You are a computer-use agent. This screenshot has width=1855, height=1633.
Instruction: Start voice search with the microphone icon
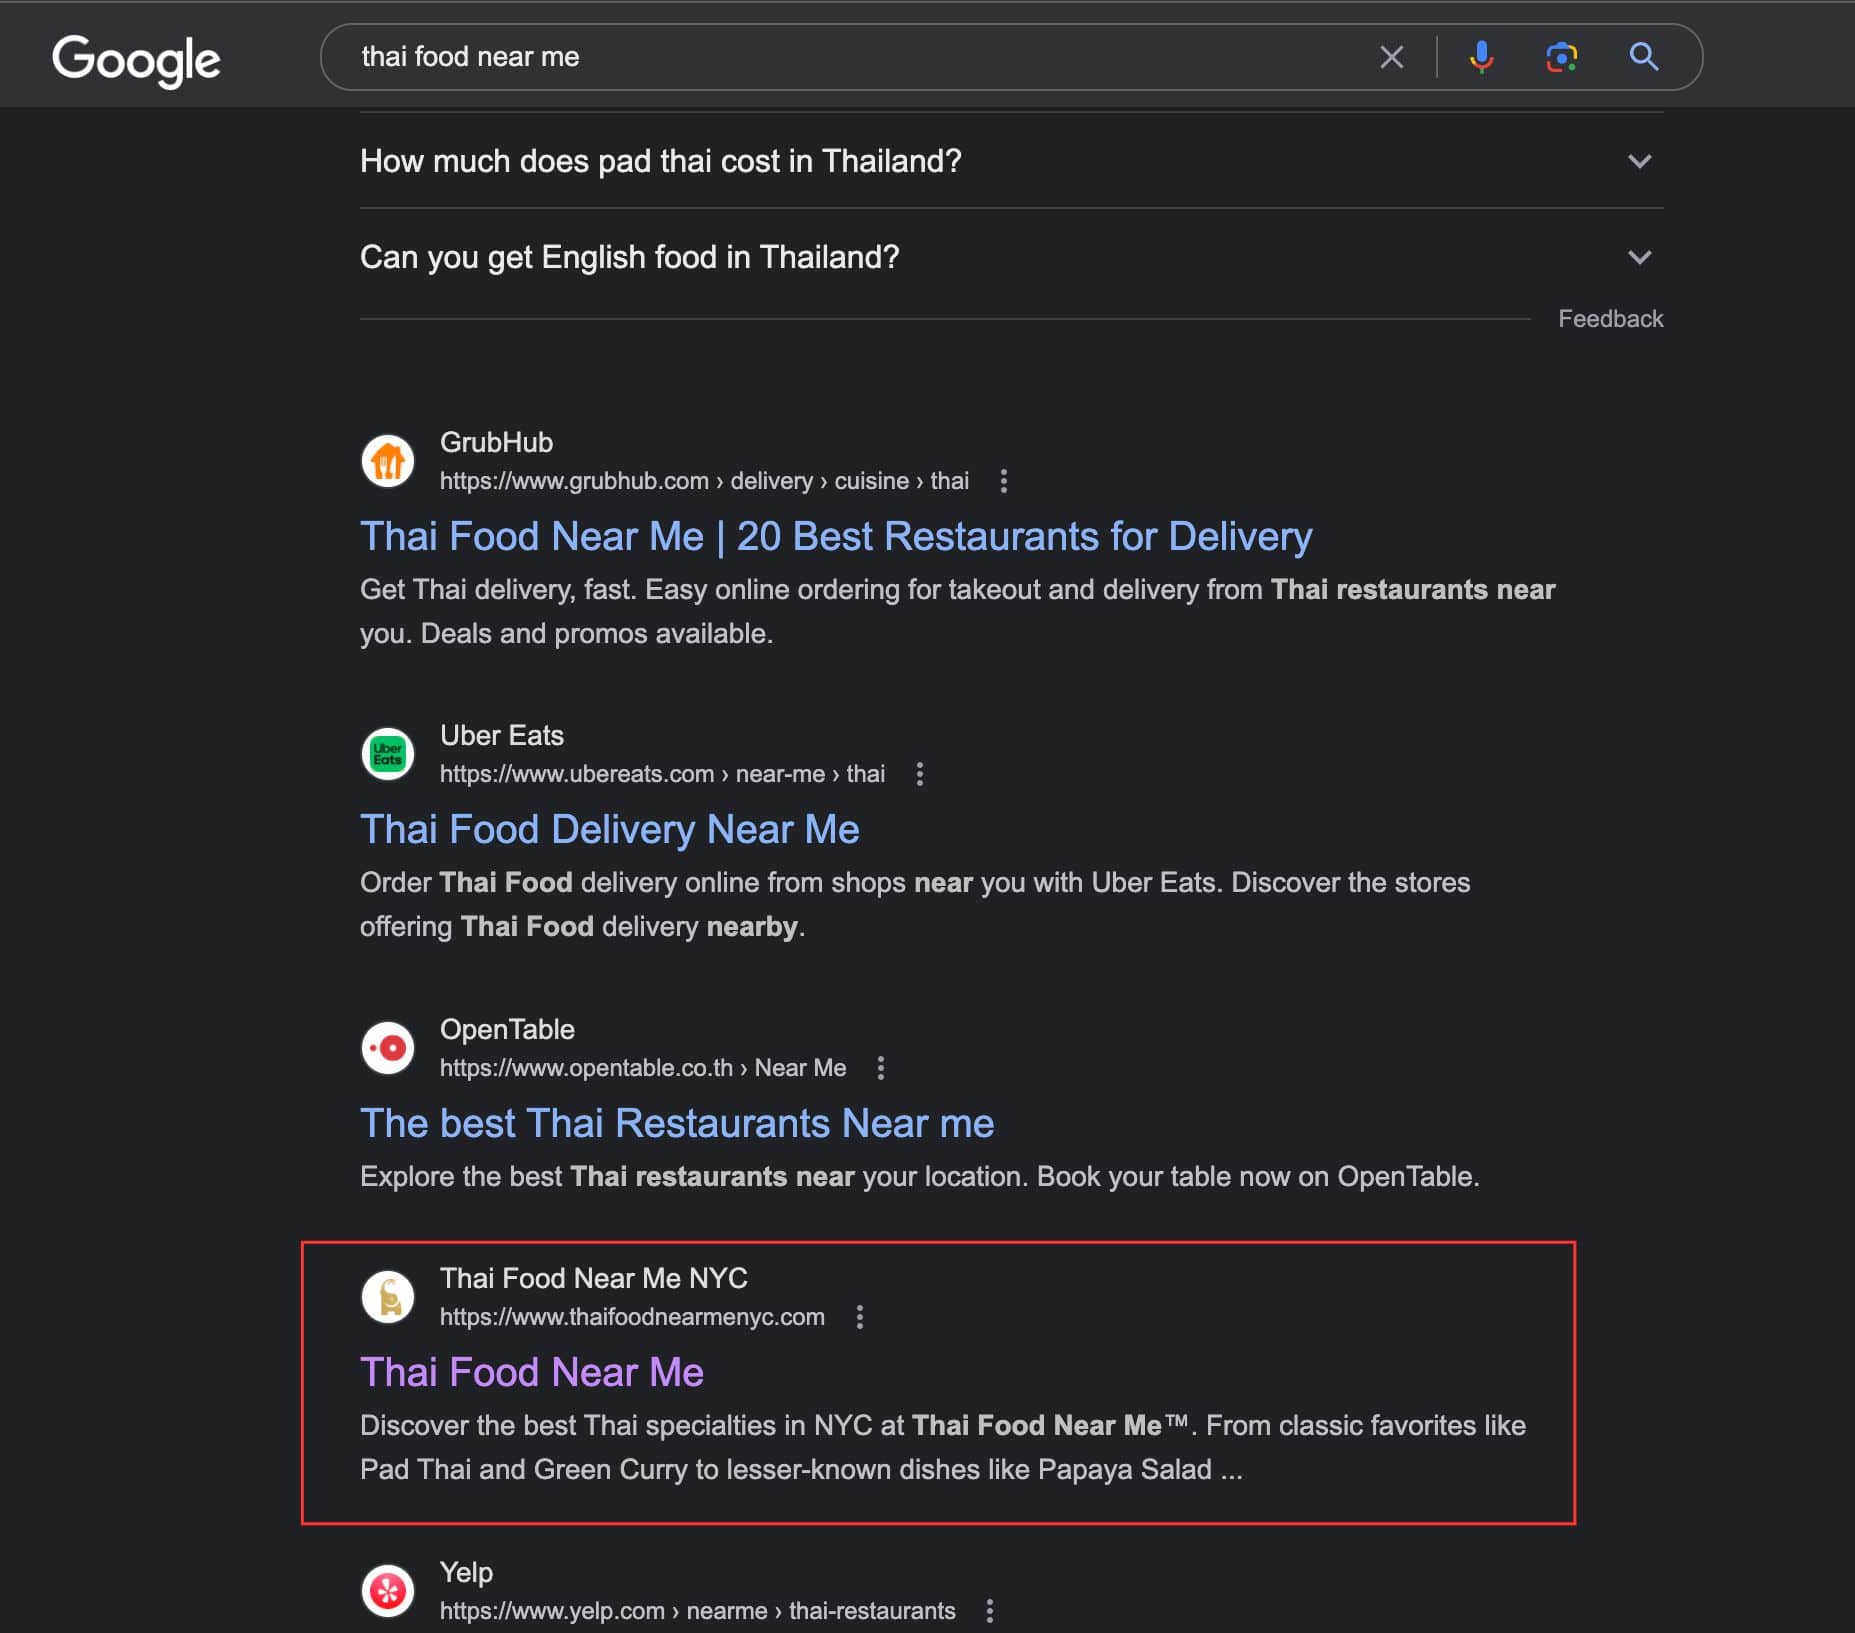(1481, 57)
